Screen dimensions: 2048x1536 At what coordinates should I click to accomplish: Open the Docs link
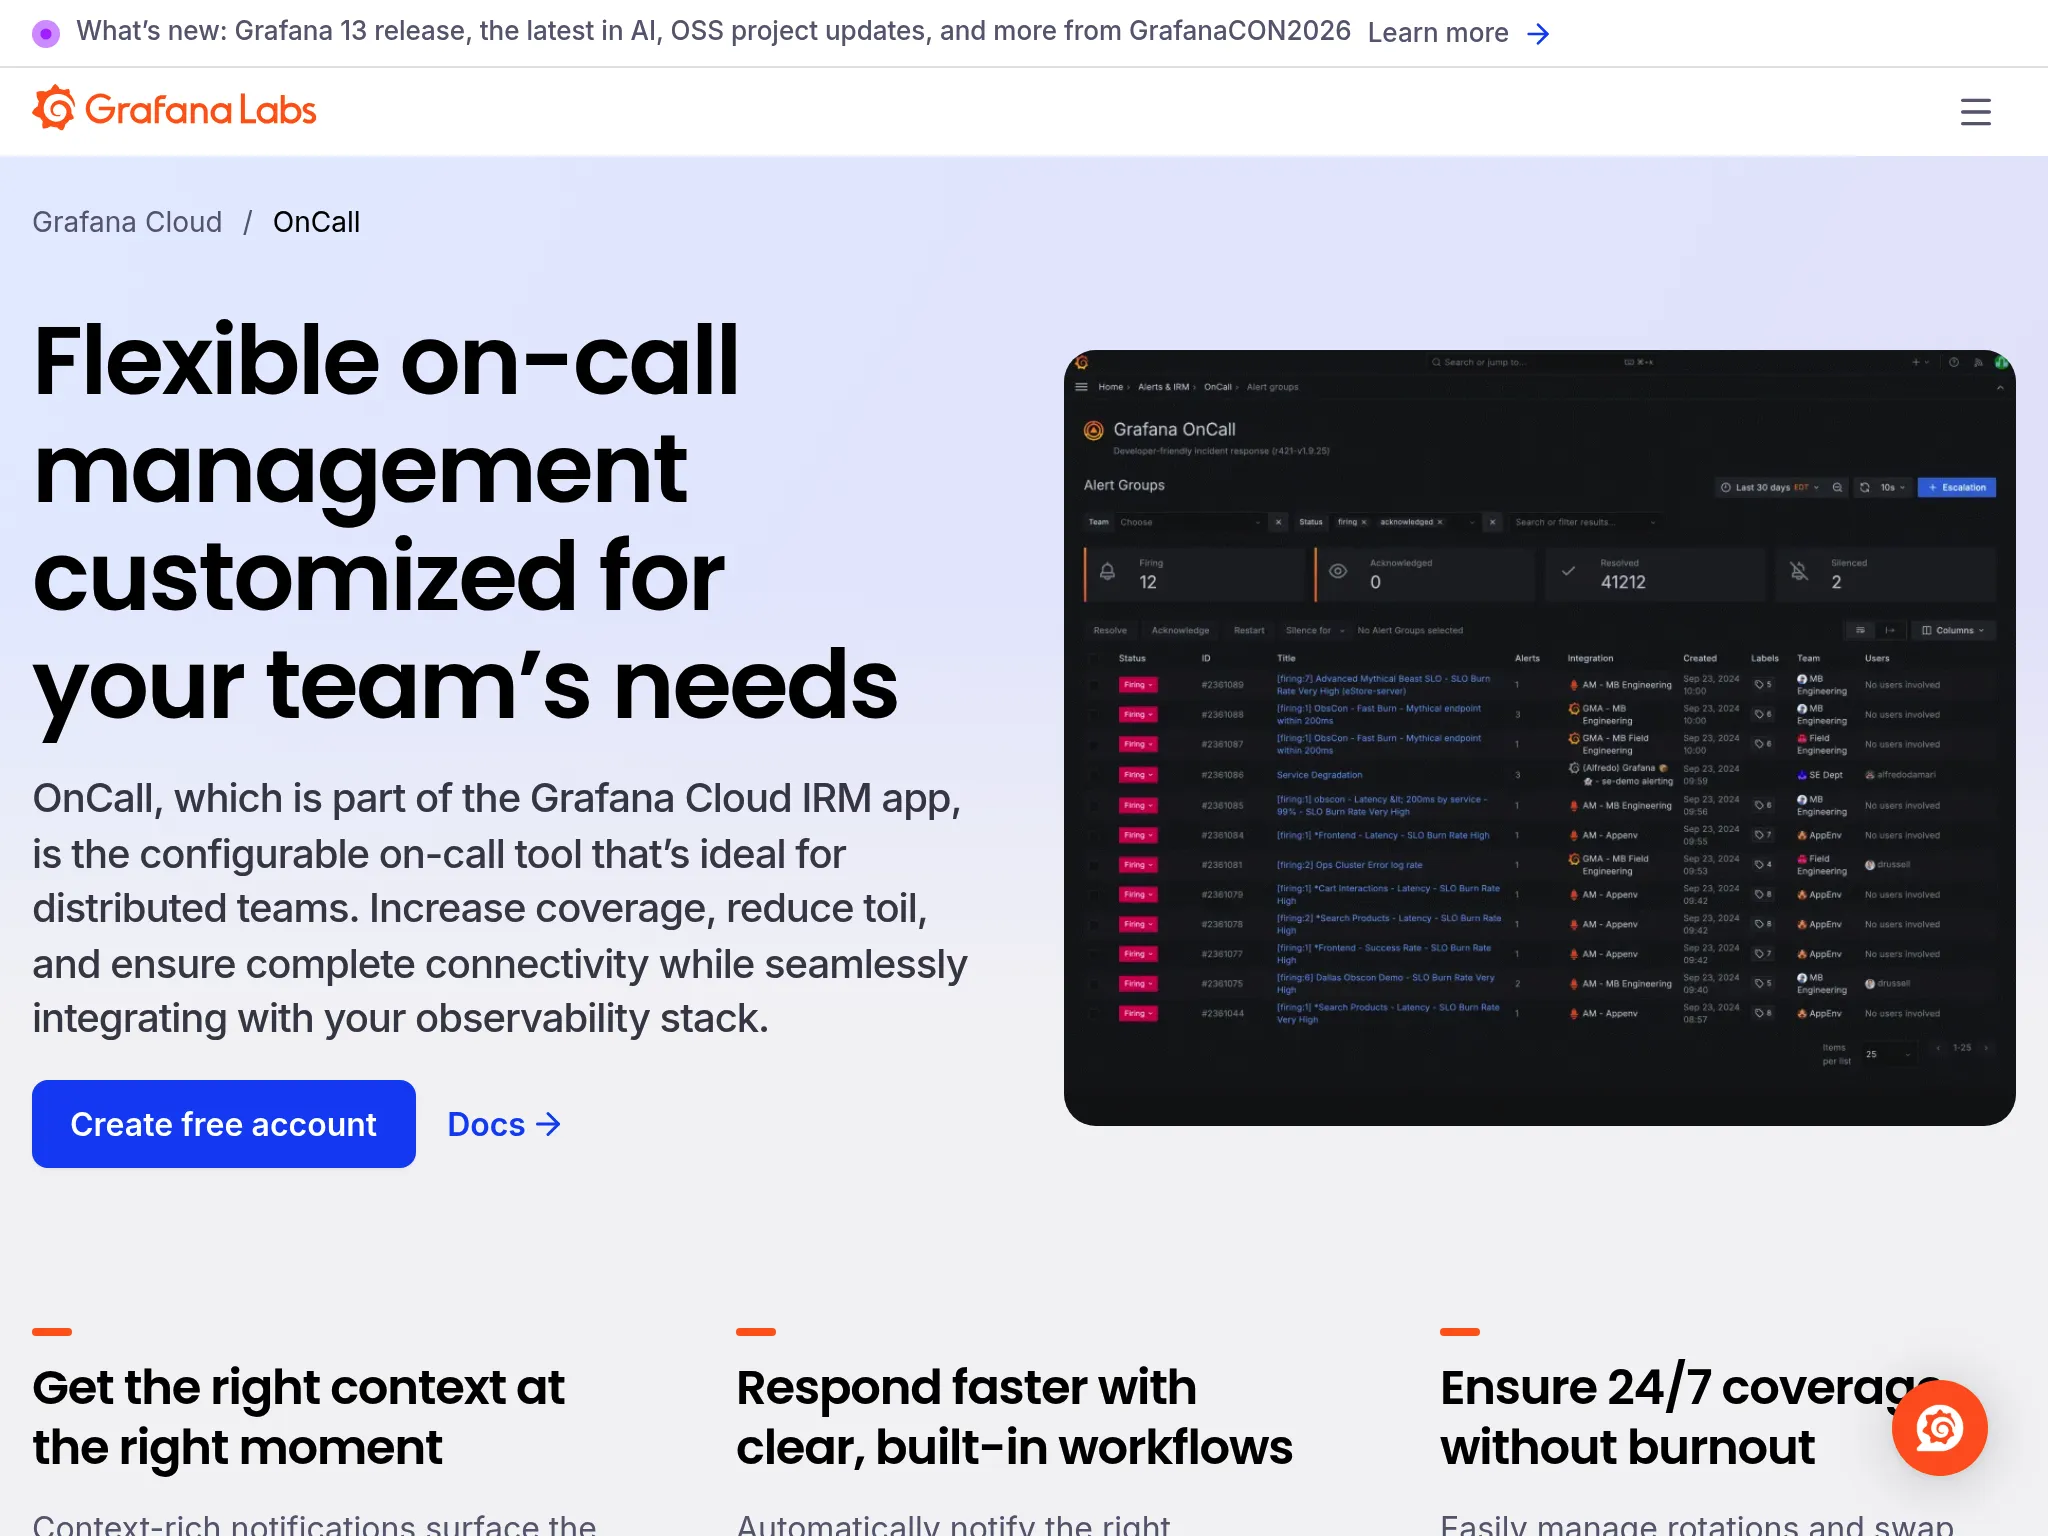504,1124
